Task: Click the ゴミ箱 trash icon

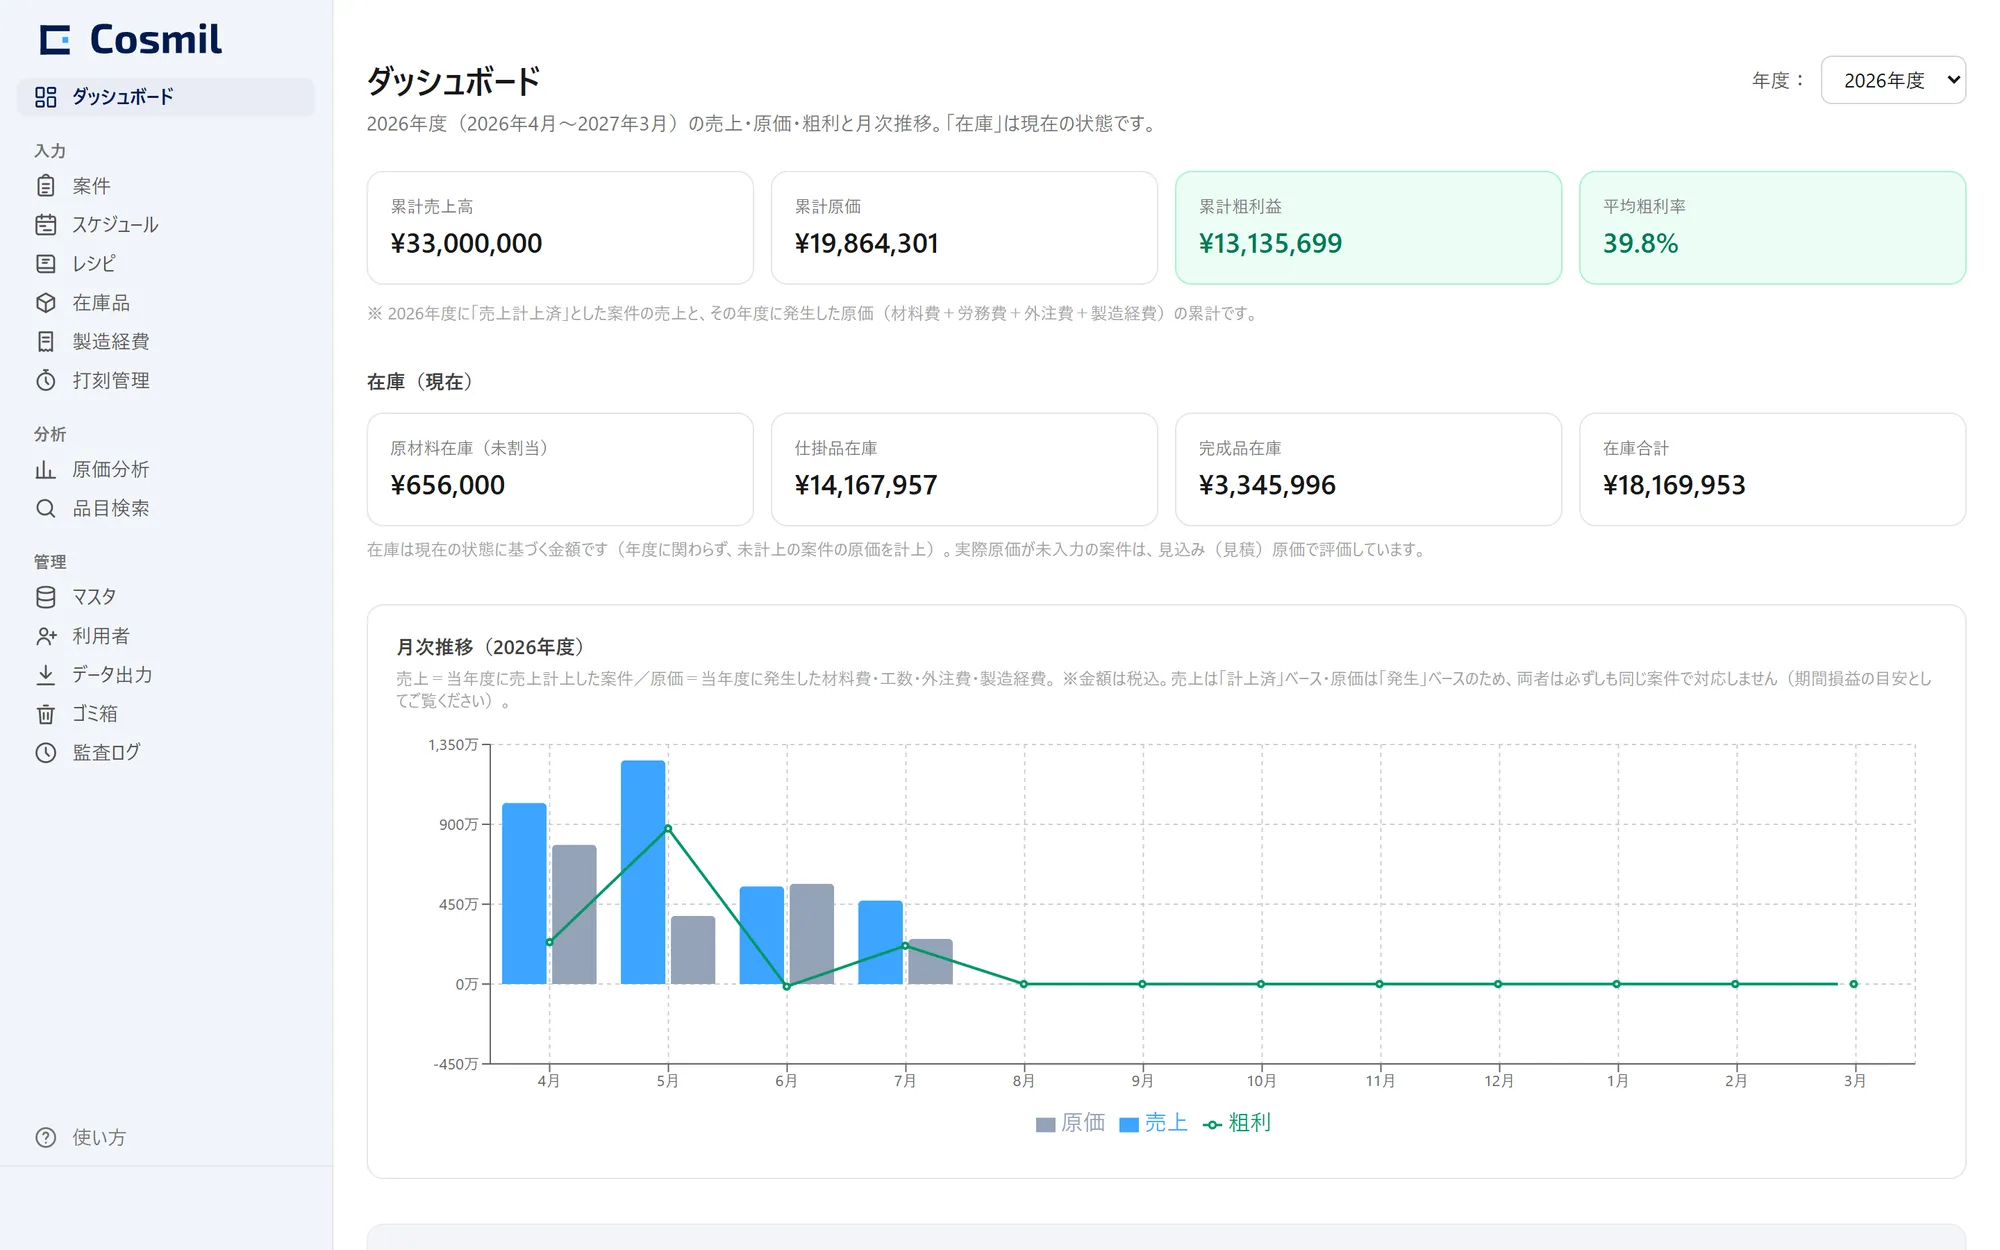Action: click(x=46, y=714)
